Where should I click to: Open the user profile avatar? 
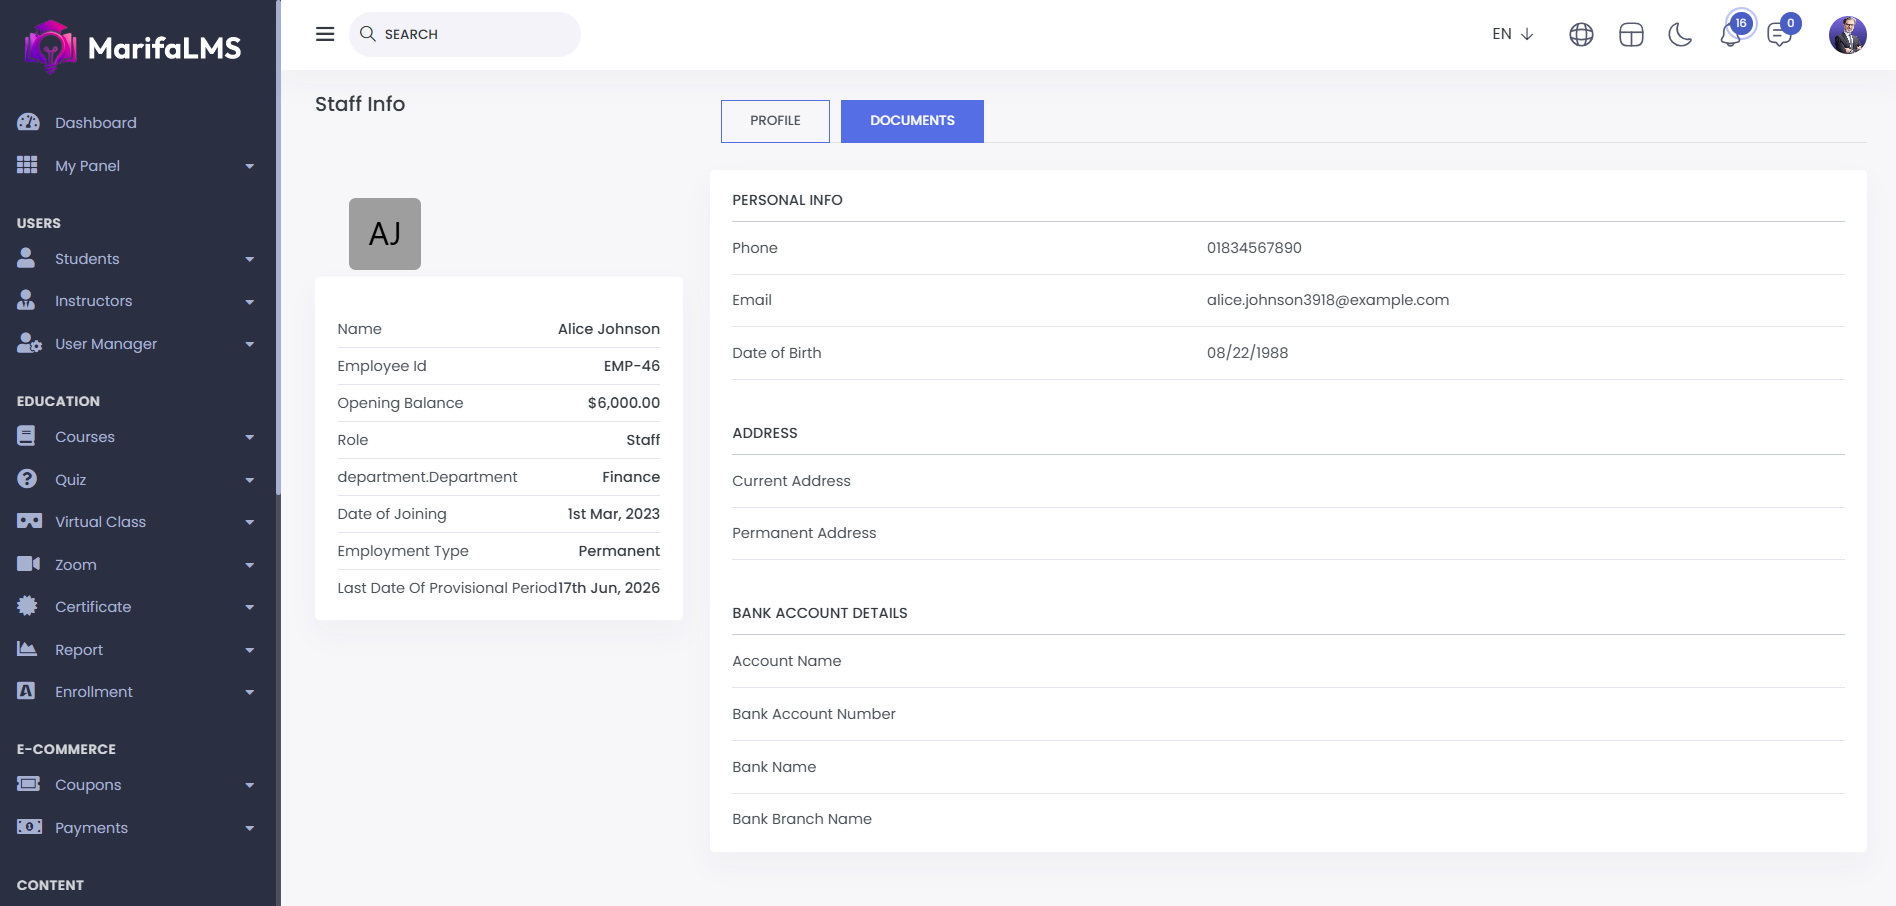click(x=1847, y=35)
